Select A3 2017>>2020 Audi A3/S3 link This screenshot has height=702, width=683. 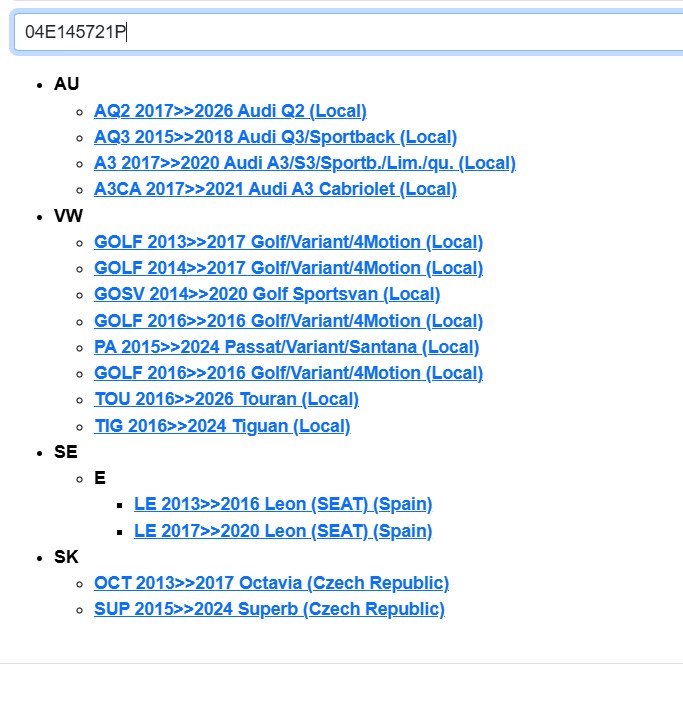click(x=304, y=163)
